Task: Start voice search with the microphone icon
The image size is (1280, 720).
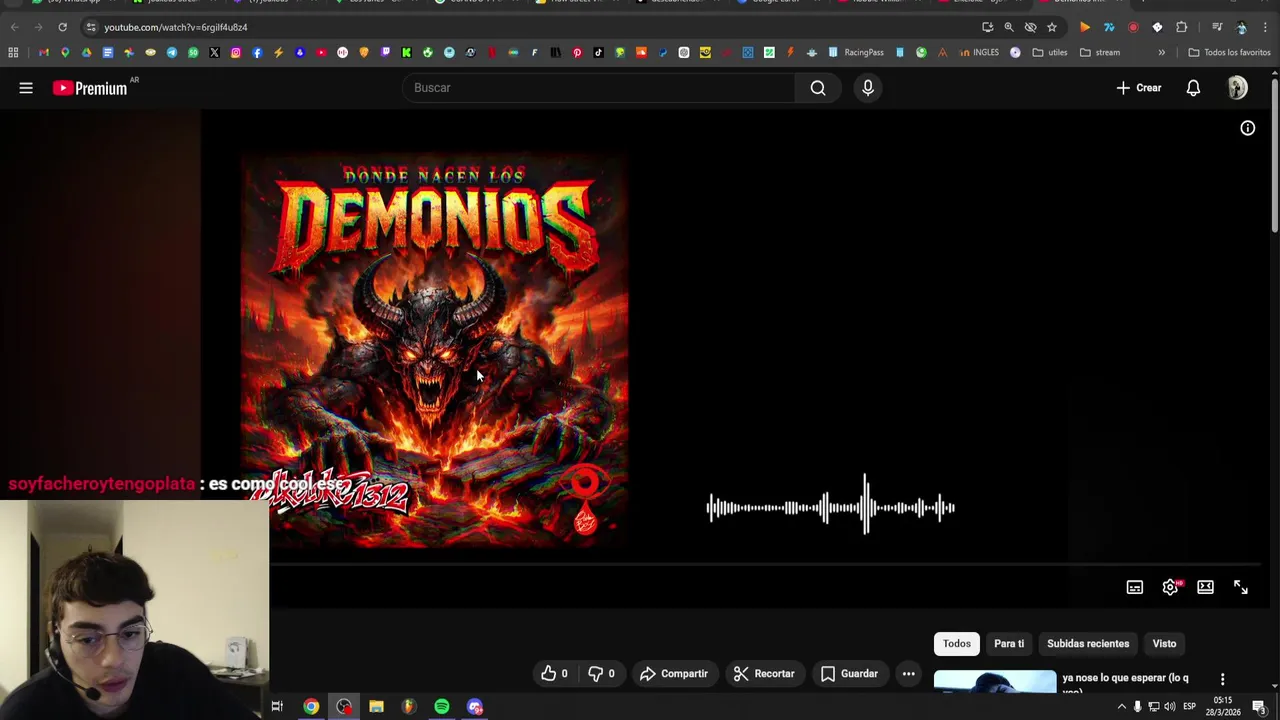Action: point(868,88)
